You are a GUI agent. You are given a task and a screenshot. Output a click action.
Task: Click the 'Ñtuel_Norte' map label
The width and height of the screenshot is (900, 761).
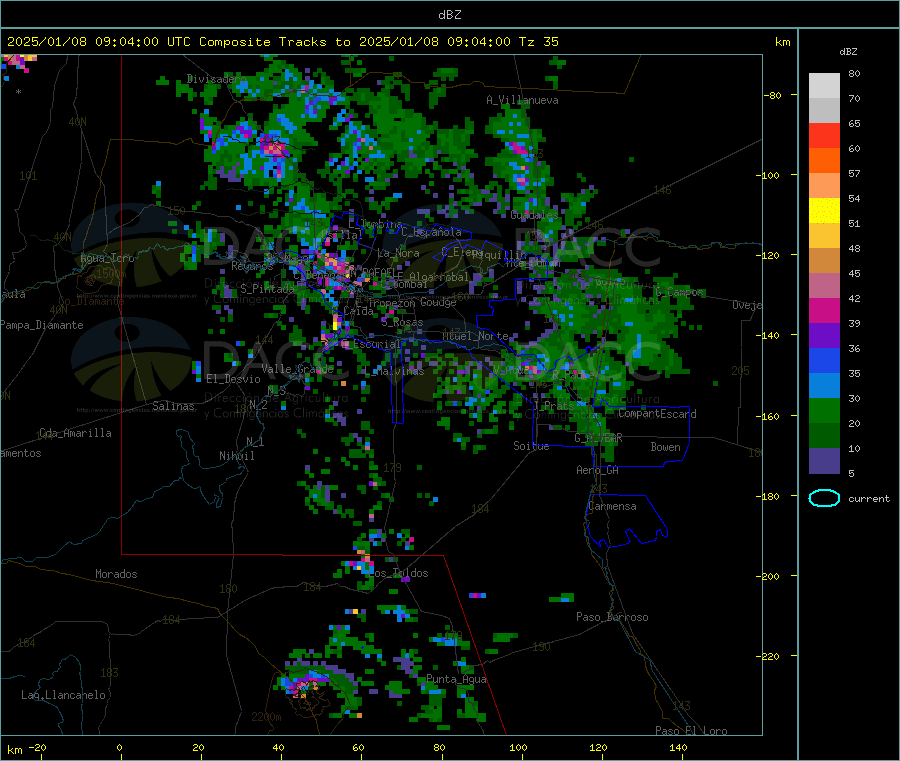[475, 336]
